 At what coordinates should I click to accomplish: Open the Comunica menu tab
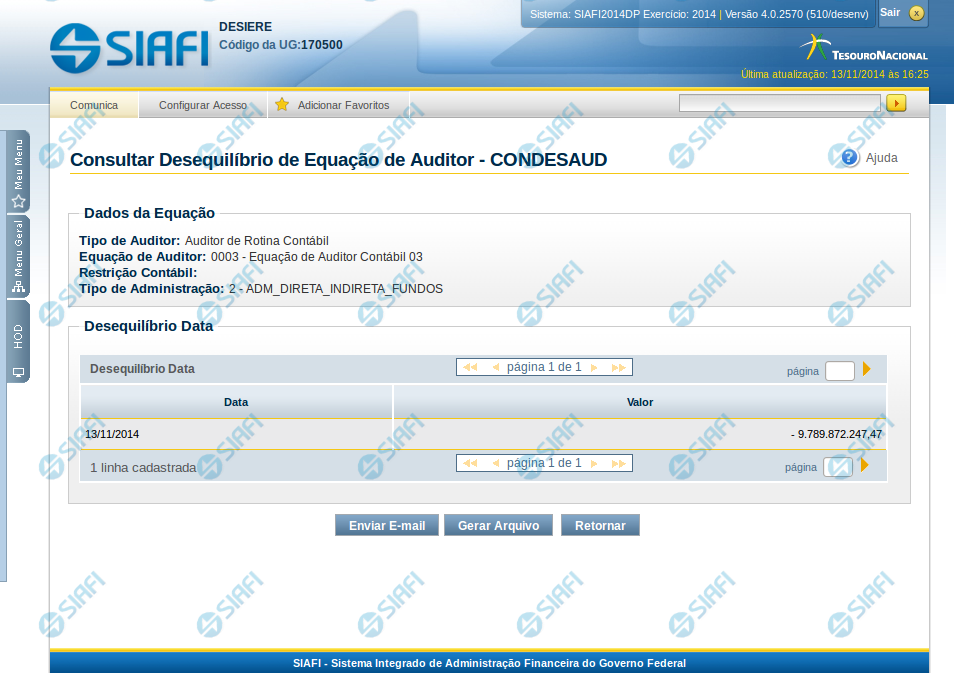coord(94,105)
